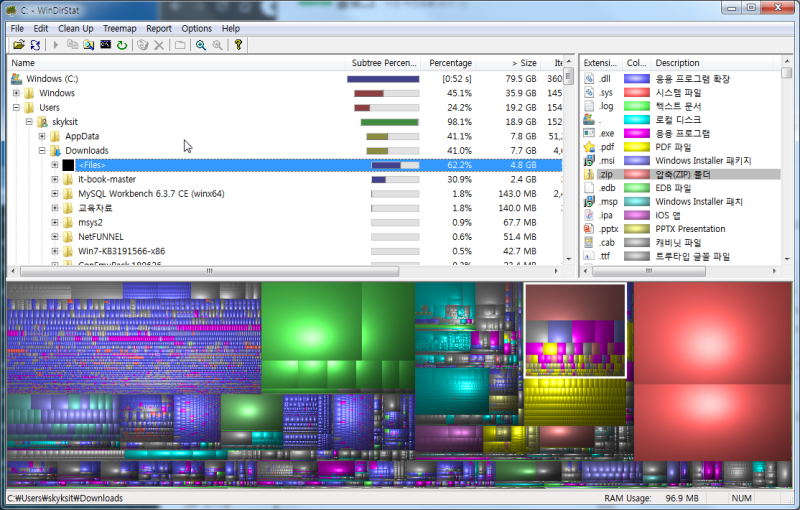800x510 pixels.
Task: Click the magenta .exe color swatch
Action: 637,133
